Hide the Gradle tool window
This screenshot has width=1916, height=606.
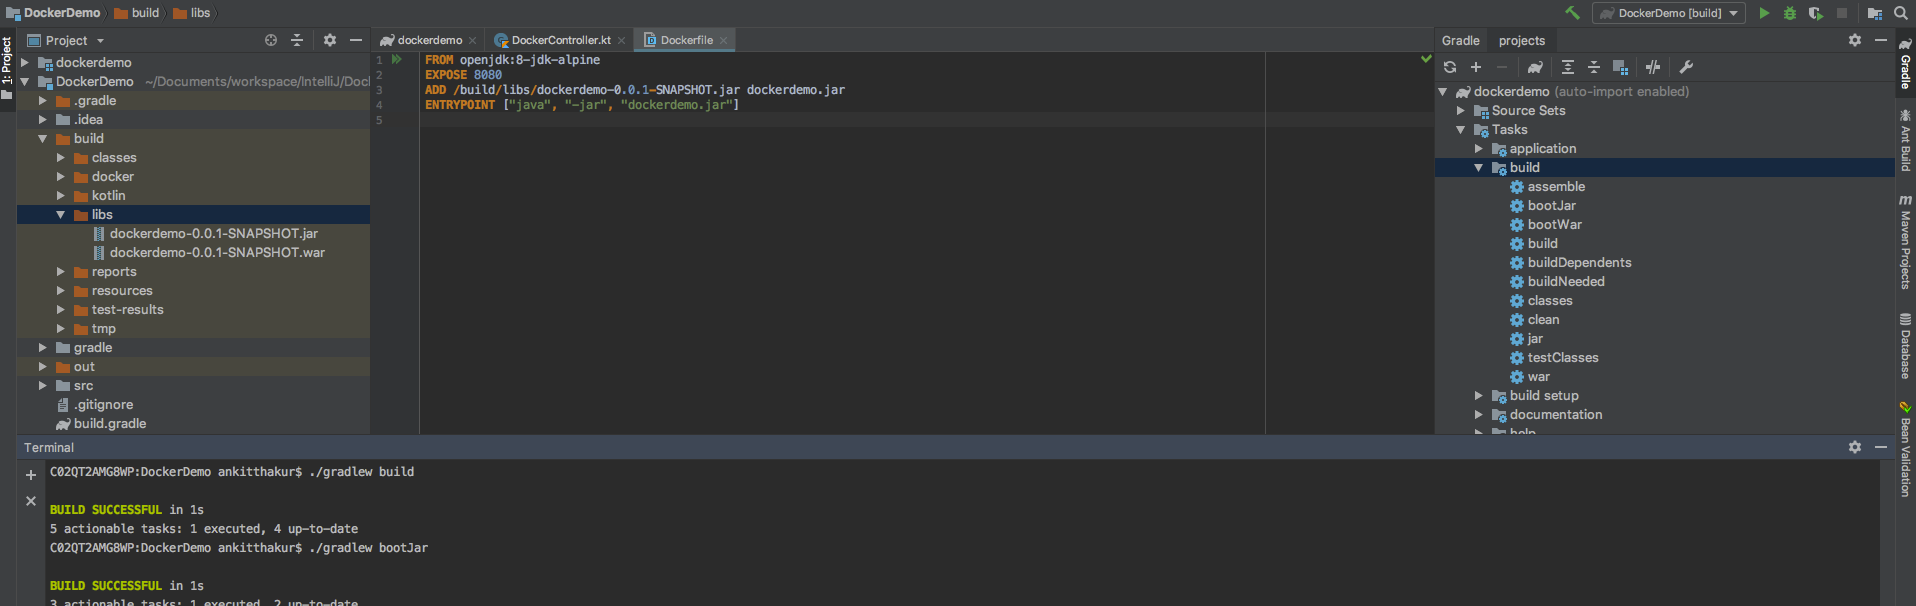[x=1881, y=40]
